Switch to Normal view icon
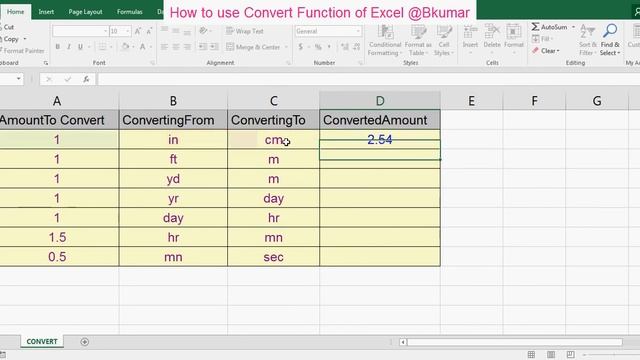640x360 pixels. (x=531, y=354)
